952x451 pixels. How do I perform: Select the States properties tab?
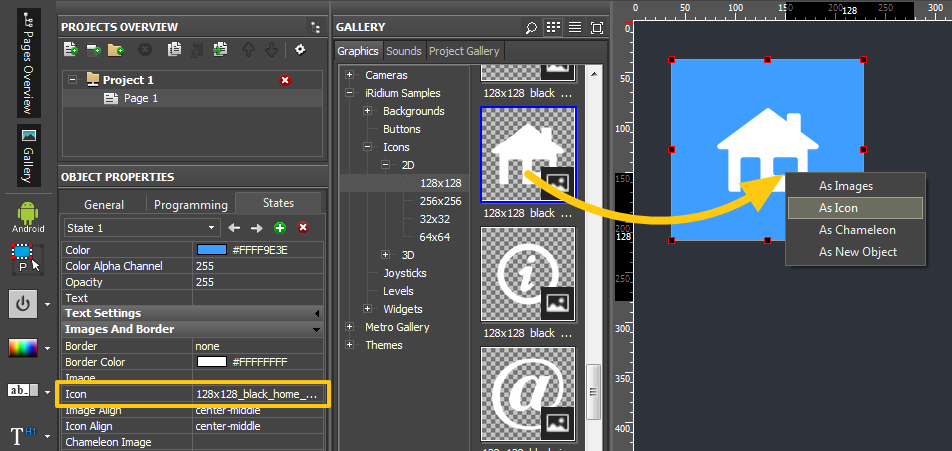(x=278, y=203)
